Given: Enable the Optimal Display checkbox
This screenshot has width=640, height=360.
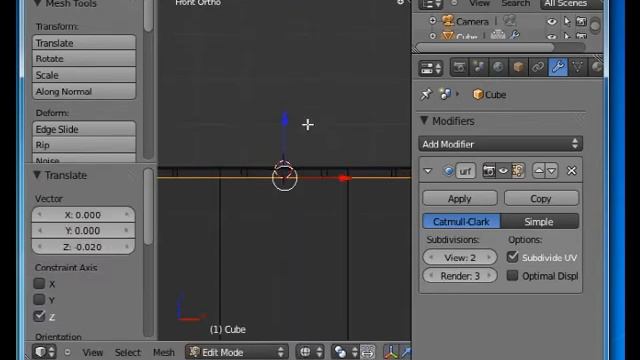Looking at the screenshot, I should tap(512, 276).
